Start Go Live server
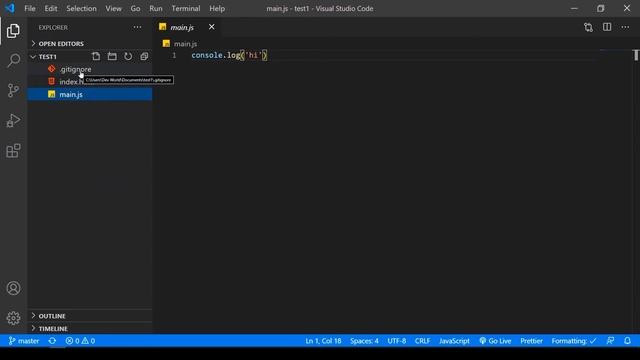Viewport: 640px width, 360px height. 495,341
